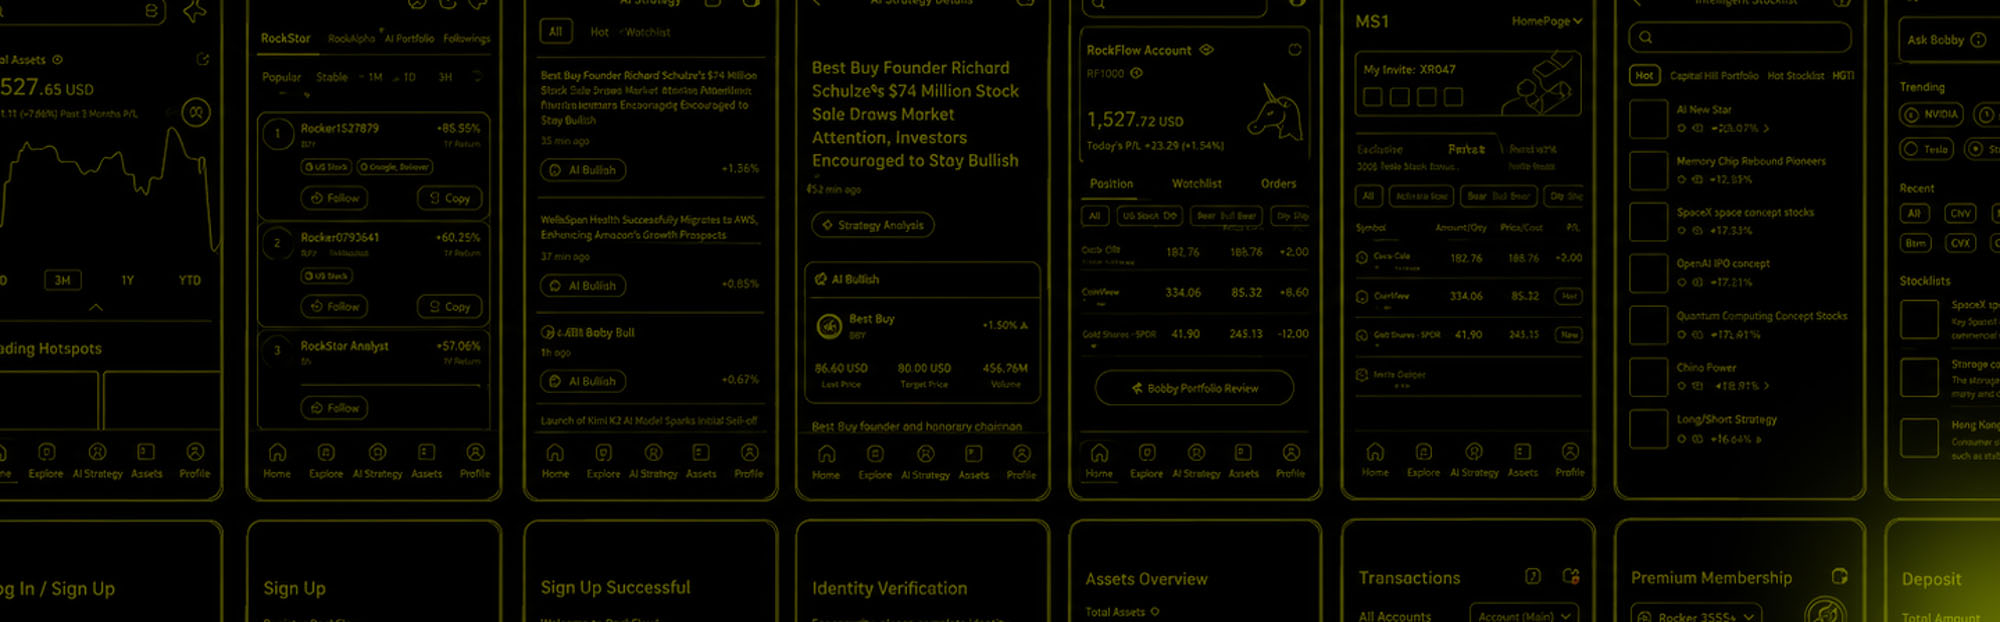The width and height of the screenshot is (2000, 622).
Task: Toggle the All filter chip on the AI Strategy feed
Action: (x=555, y=31)
